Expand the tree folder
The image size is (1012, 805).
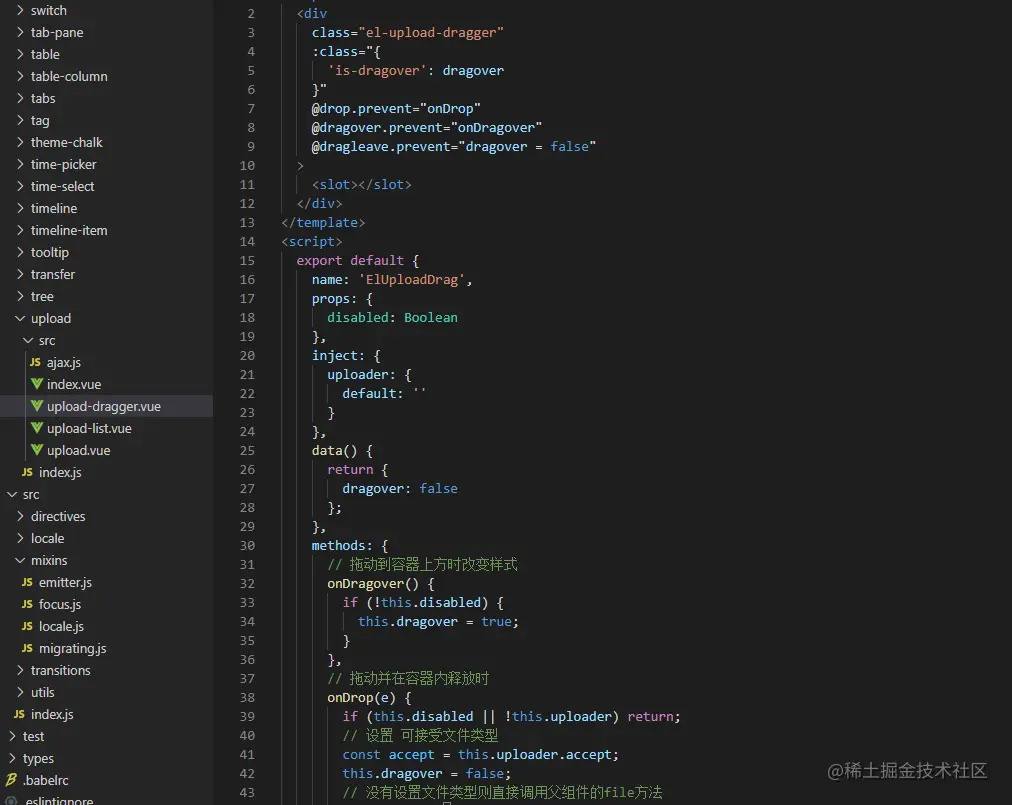click(20, 296)
